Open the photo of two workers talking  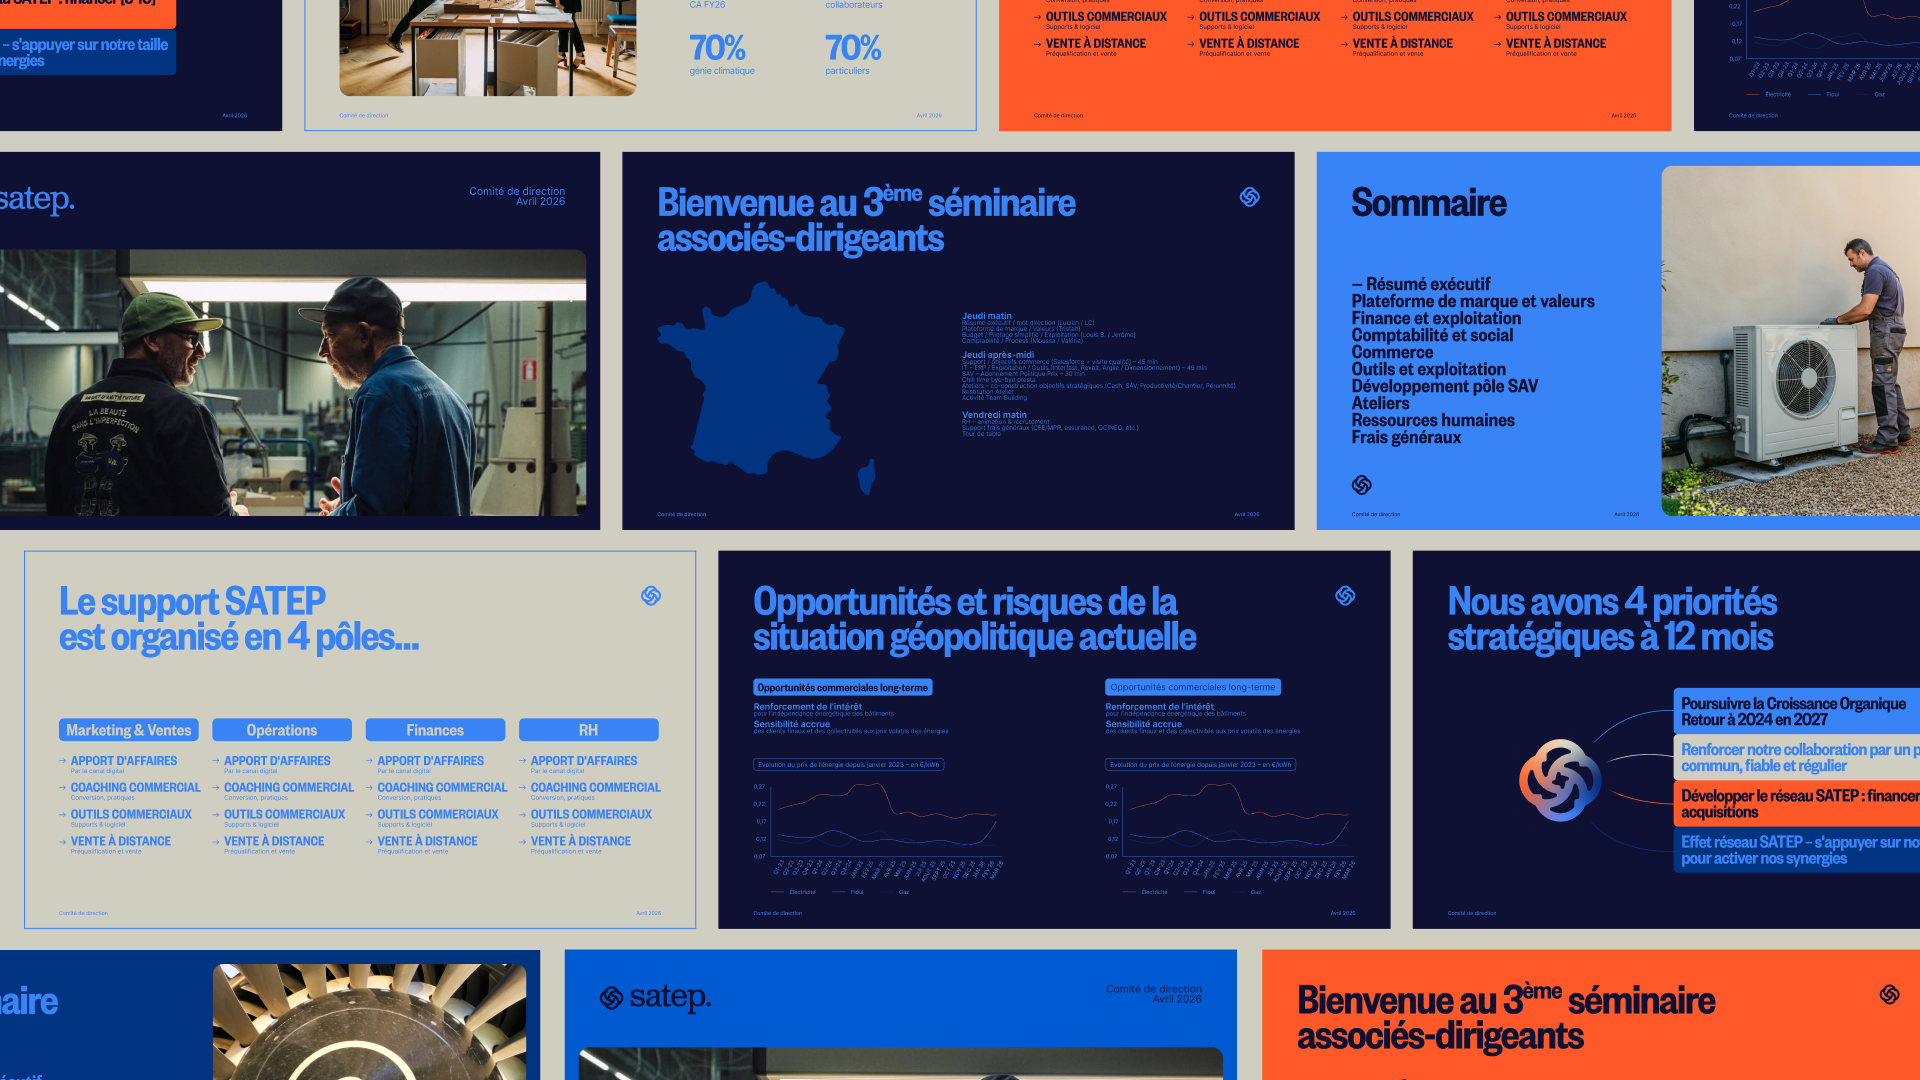pos(293,383)
